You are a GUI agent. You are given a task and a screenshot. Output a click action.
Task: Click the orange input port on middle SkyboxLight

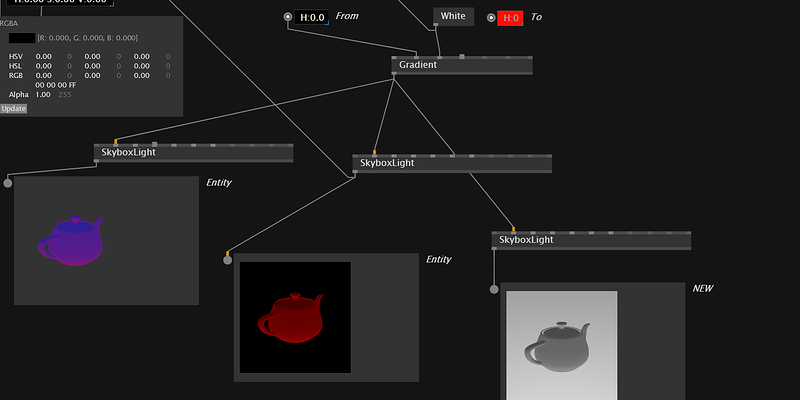pyautogui.click(x=375, y=153)
